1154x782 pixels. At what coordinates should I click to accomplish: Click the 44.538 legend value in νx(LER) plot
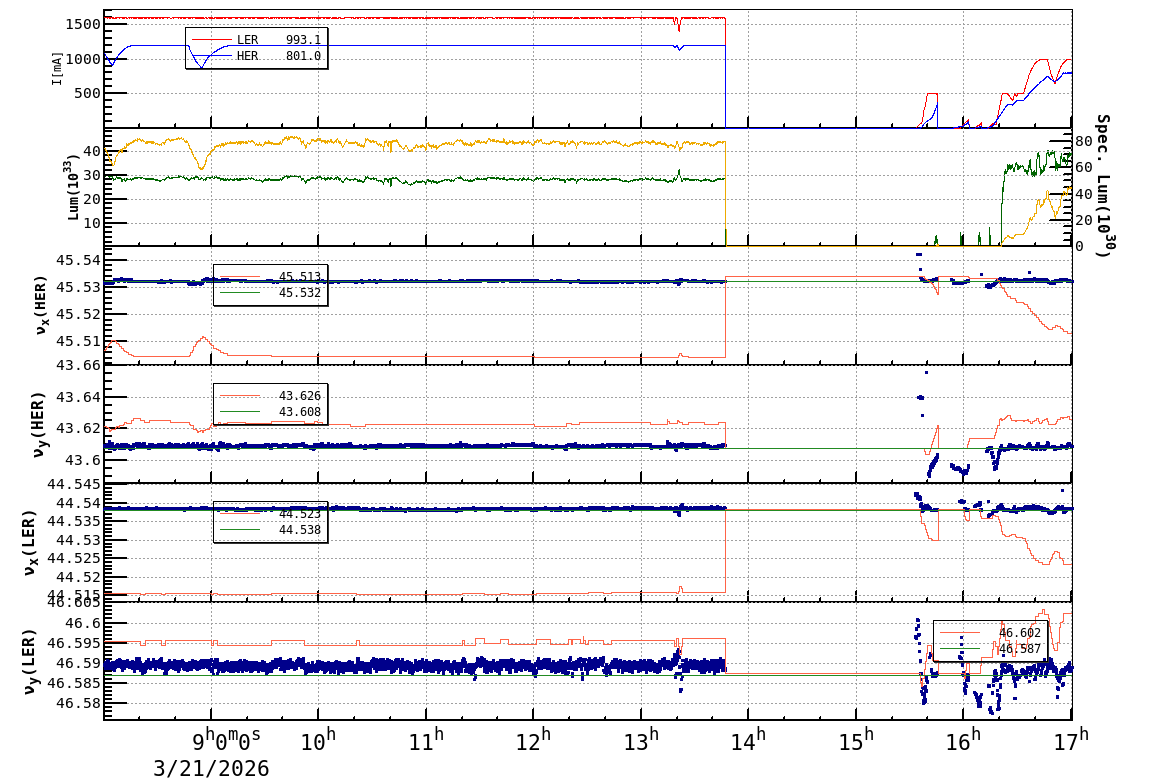[x=300, y=530]
